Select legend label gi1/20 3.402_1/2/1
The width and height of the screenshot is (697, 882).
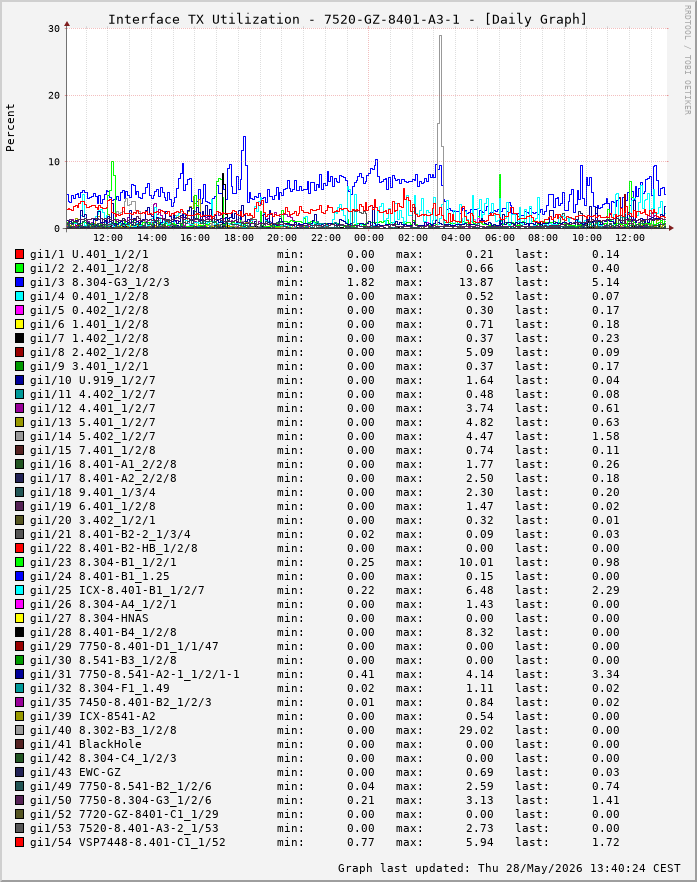(x=93, y=520)
